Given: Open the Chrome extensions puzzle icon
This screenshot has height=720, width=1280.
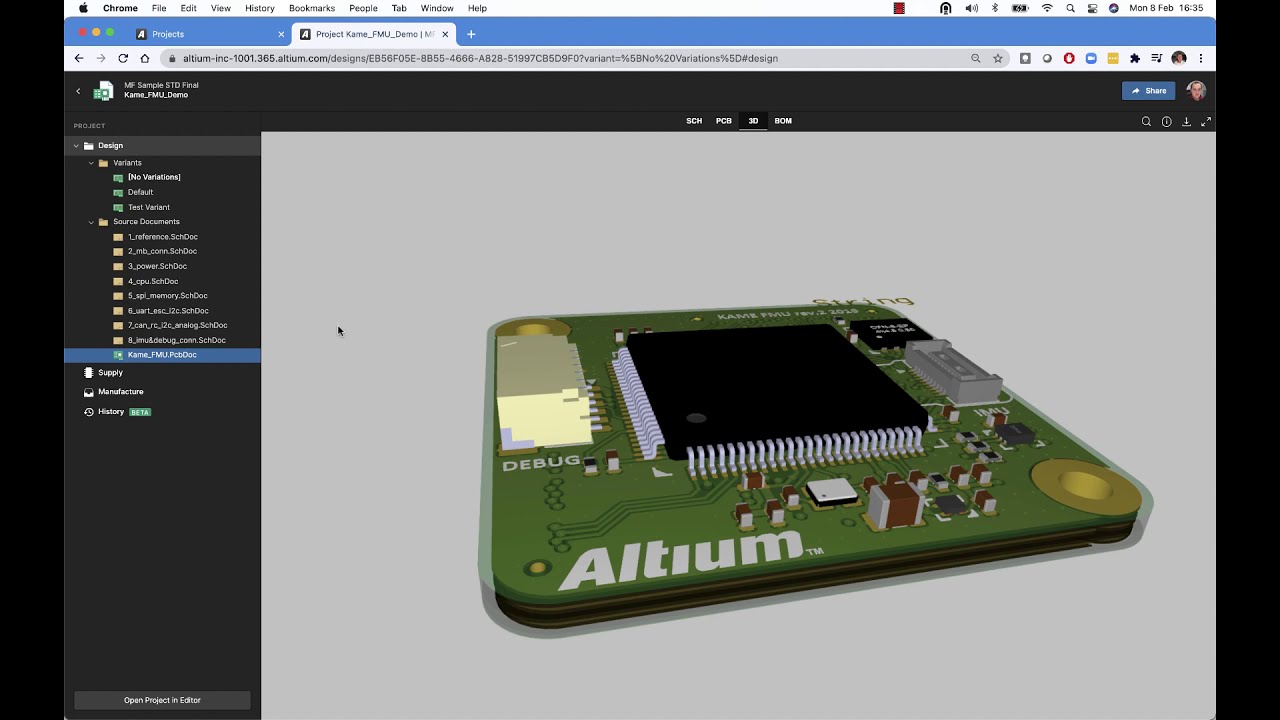Looking at the screenshot, I should [1135, 58].
